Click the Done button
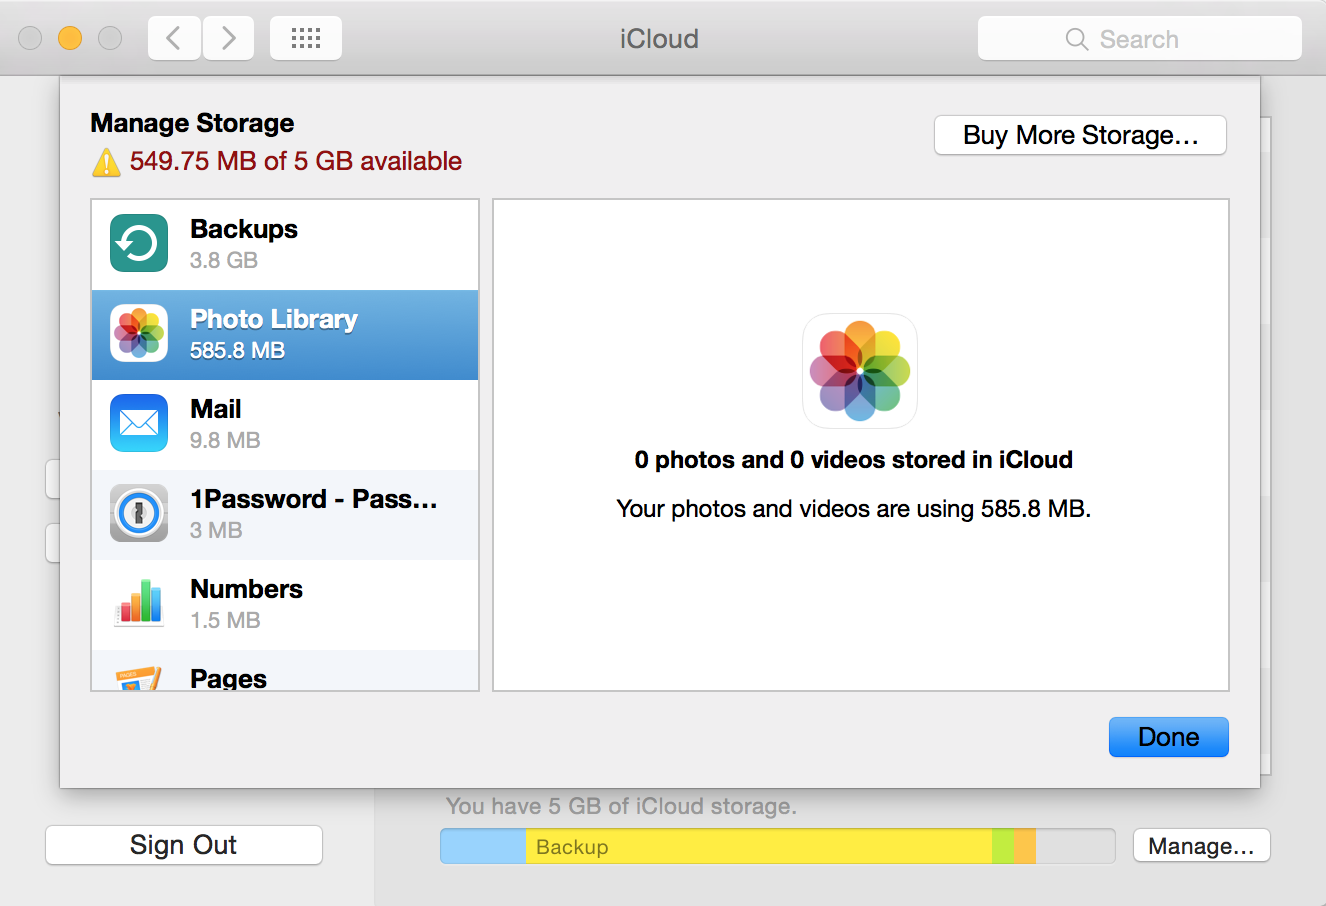 click(x=1168, y=737)
